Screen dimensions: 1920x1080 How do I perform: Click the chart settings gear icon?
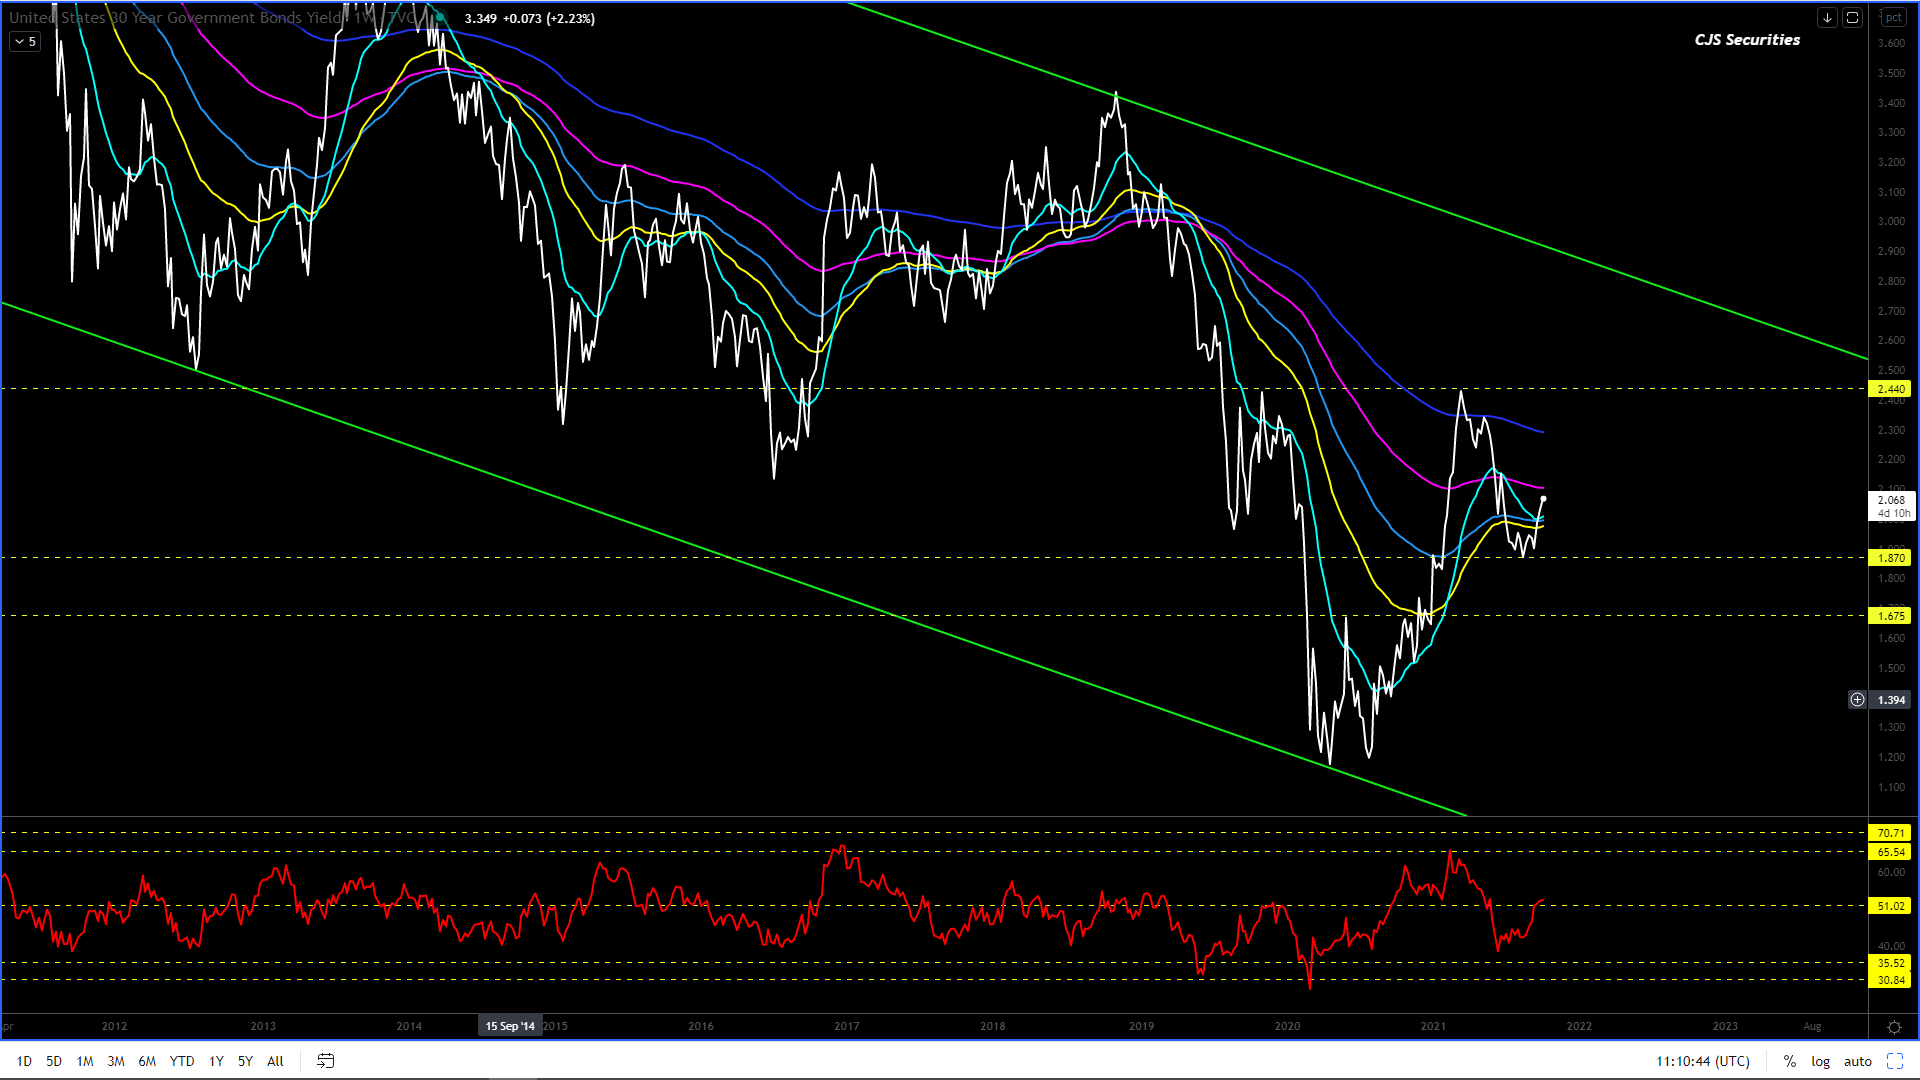[x=1894, y=1027]
